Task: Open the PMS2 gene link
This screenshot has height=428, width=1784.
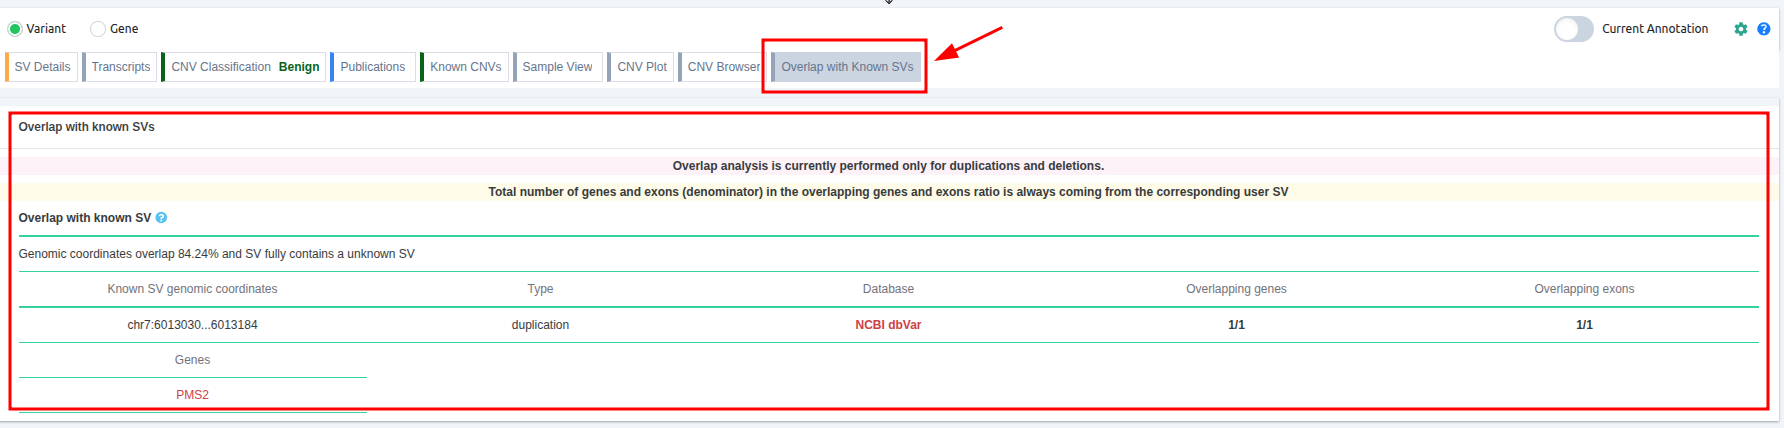Action: click(192, 395)
